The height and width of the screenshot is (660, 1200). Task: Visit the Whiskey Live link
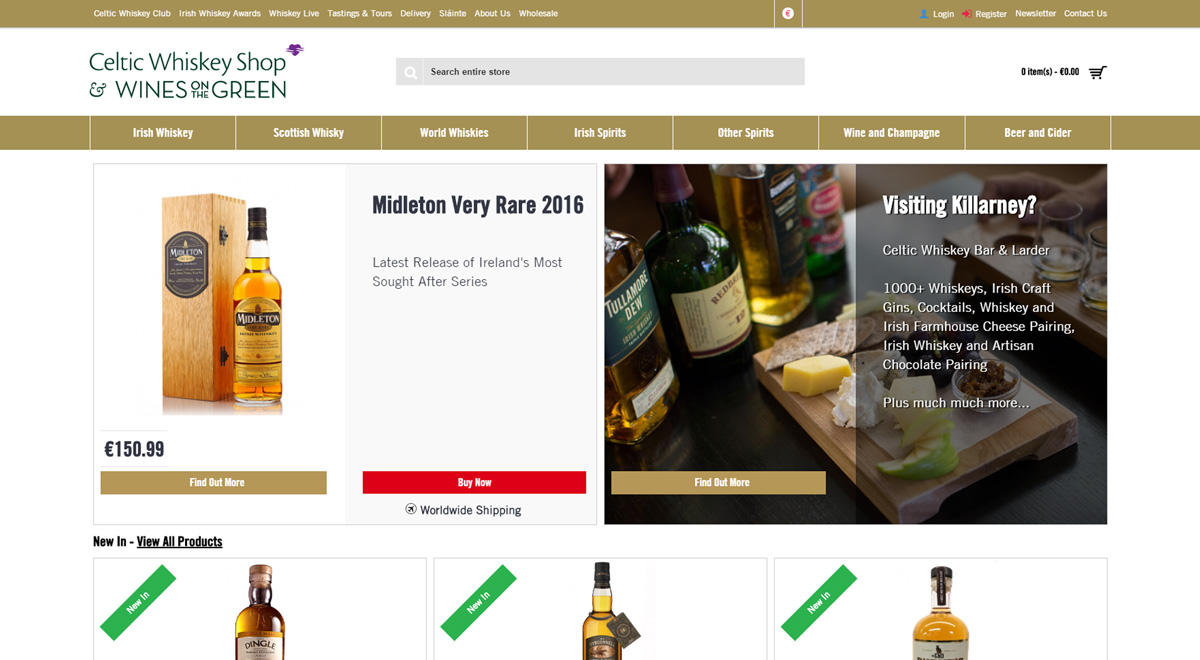(294, 14)
